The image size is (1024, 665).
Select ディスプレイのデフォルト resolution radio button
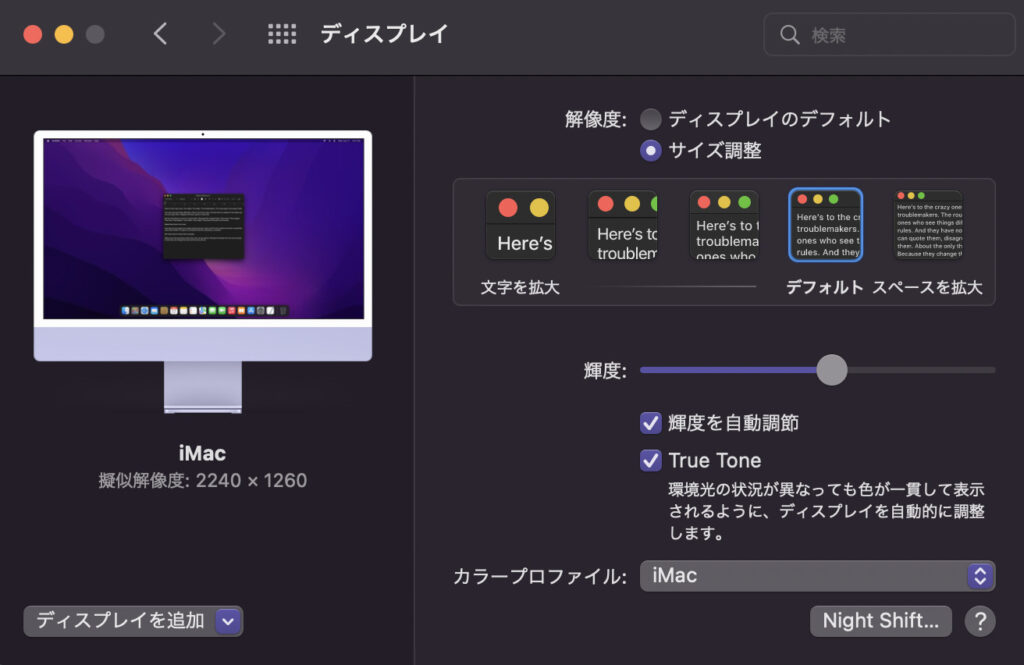click(x=650, y=120)
